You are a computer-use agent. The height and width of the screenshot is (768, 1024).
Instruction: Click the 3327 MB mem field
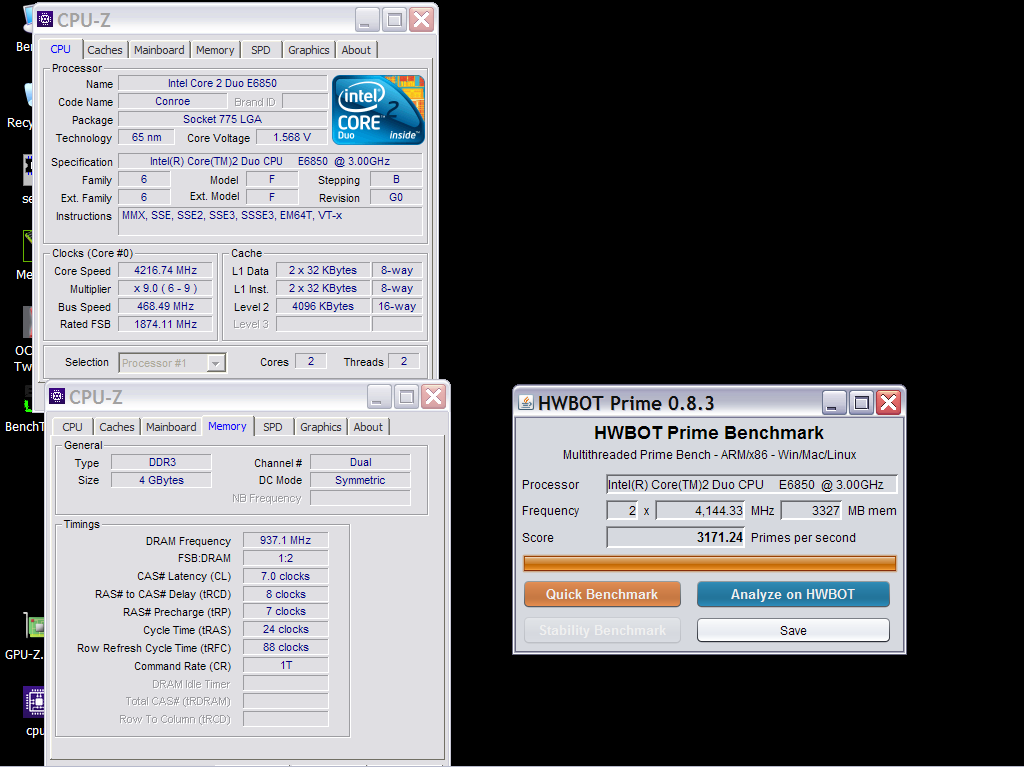click(x=811, y=511)
